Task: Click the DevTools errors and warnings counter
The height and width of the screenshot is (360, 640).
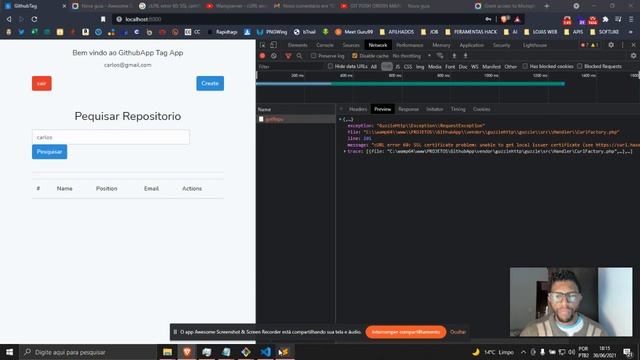Action: [589, 45]
